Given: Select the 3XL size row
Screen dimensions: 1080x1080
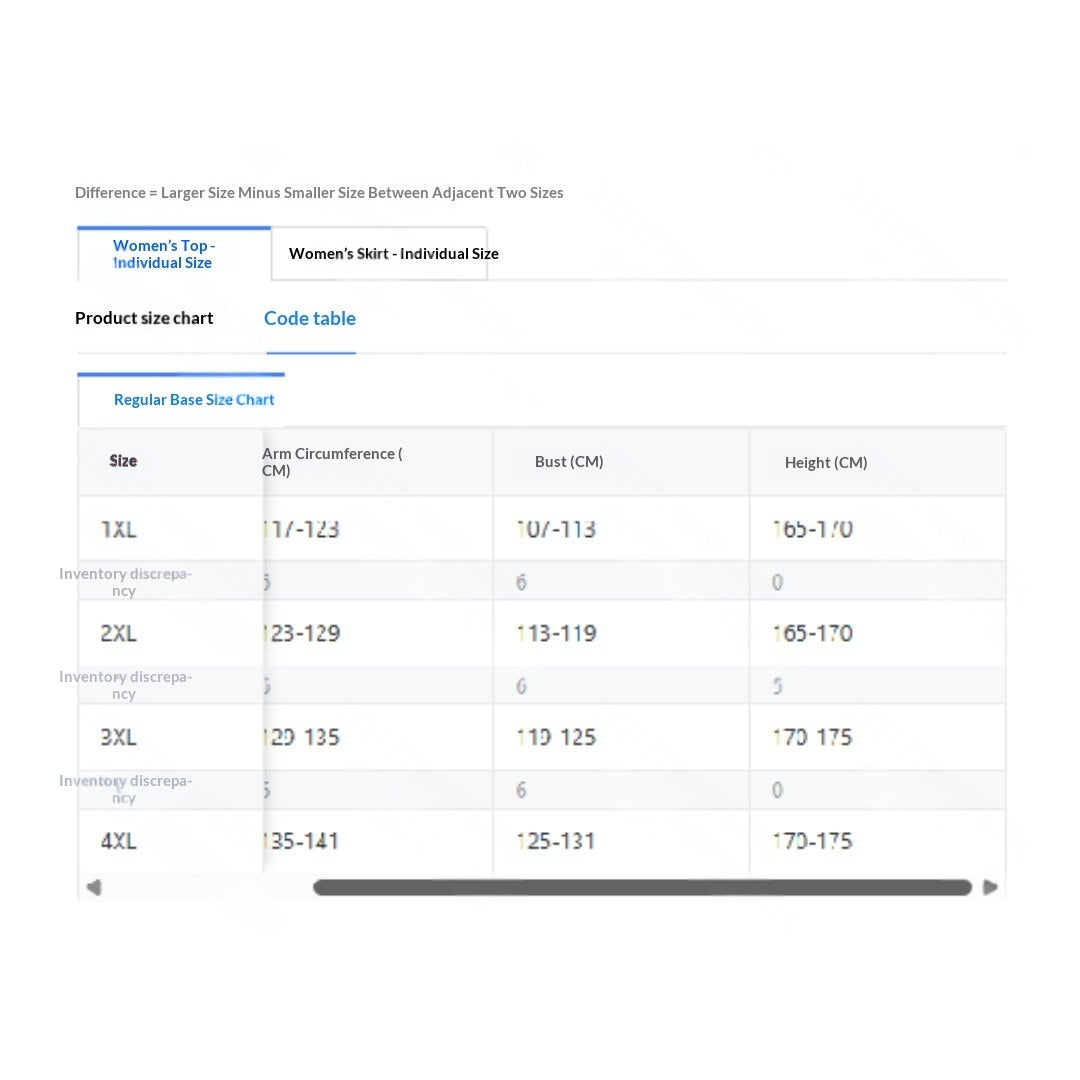Looking at the screenshot, I should click(541, 737).
